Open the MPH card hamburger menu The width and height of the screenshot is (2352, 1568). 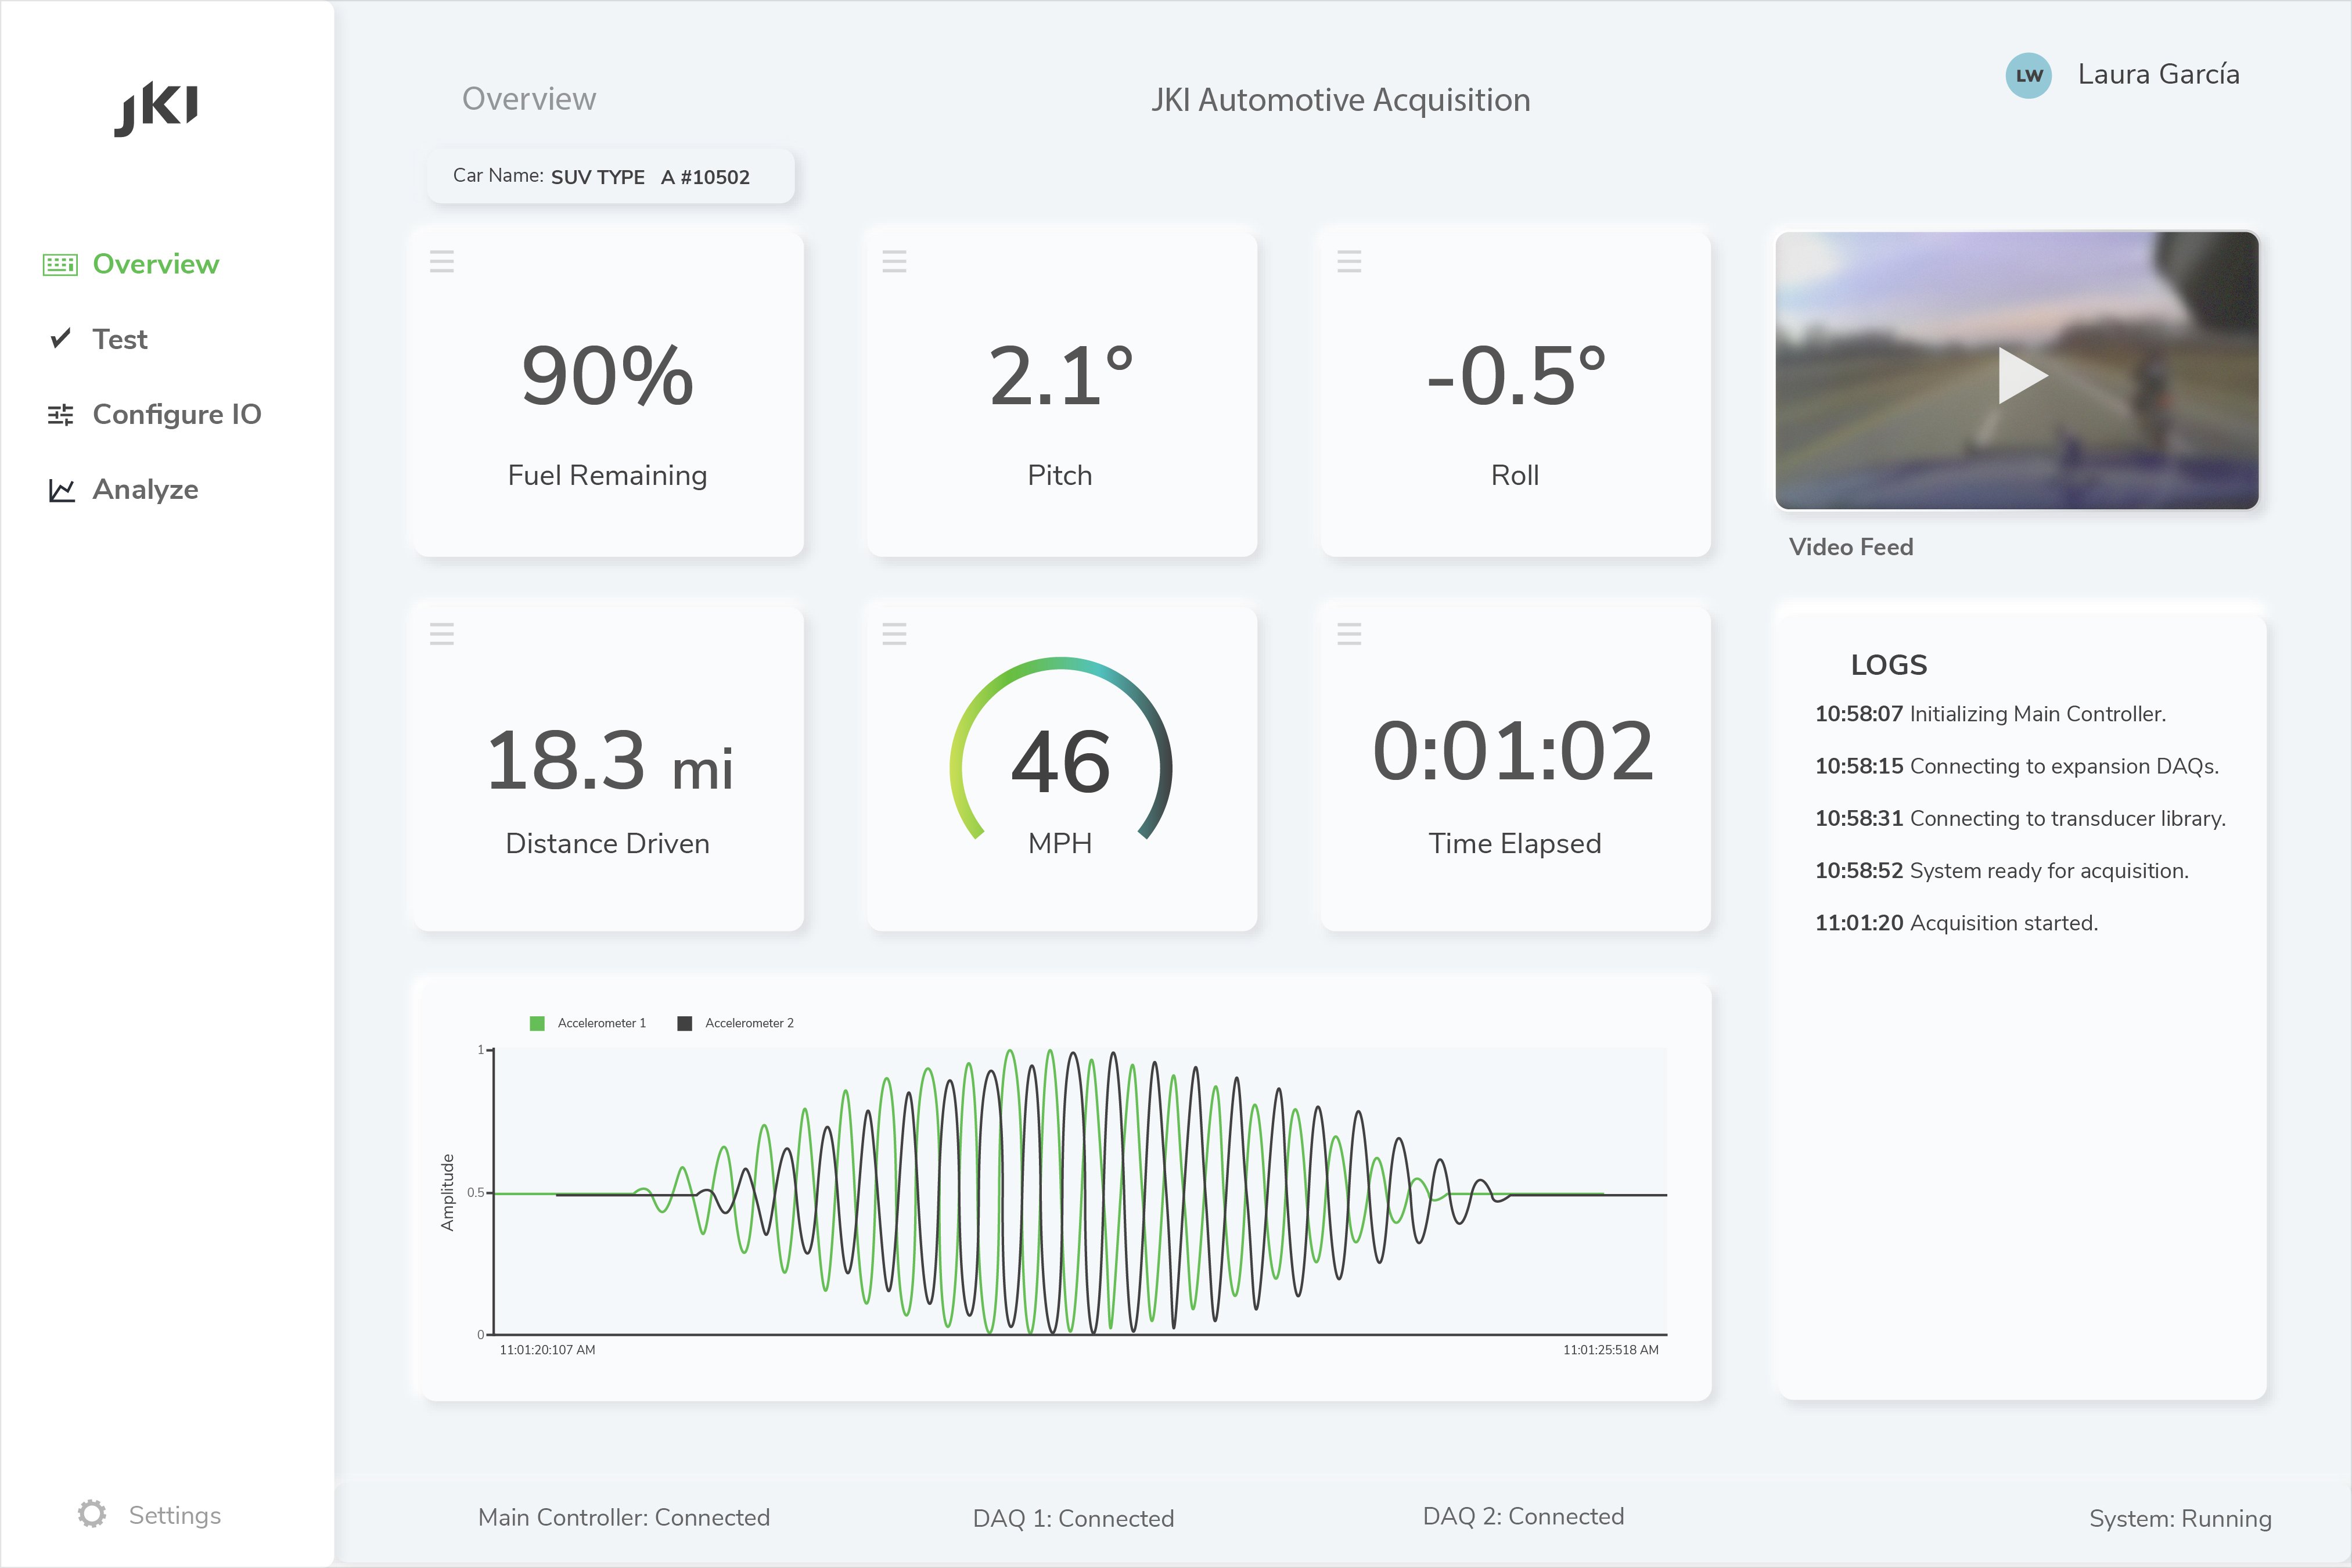click(x=894, y=634)
